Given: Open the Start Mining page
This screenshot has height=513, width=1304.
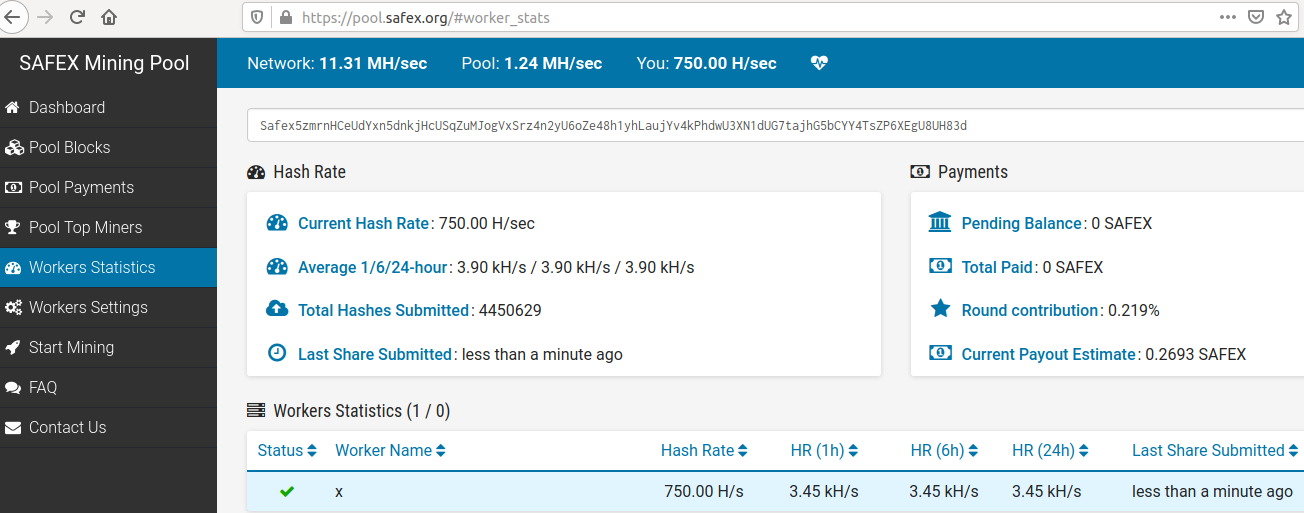Looking at the screenshot, I should (x=108, y=347).
